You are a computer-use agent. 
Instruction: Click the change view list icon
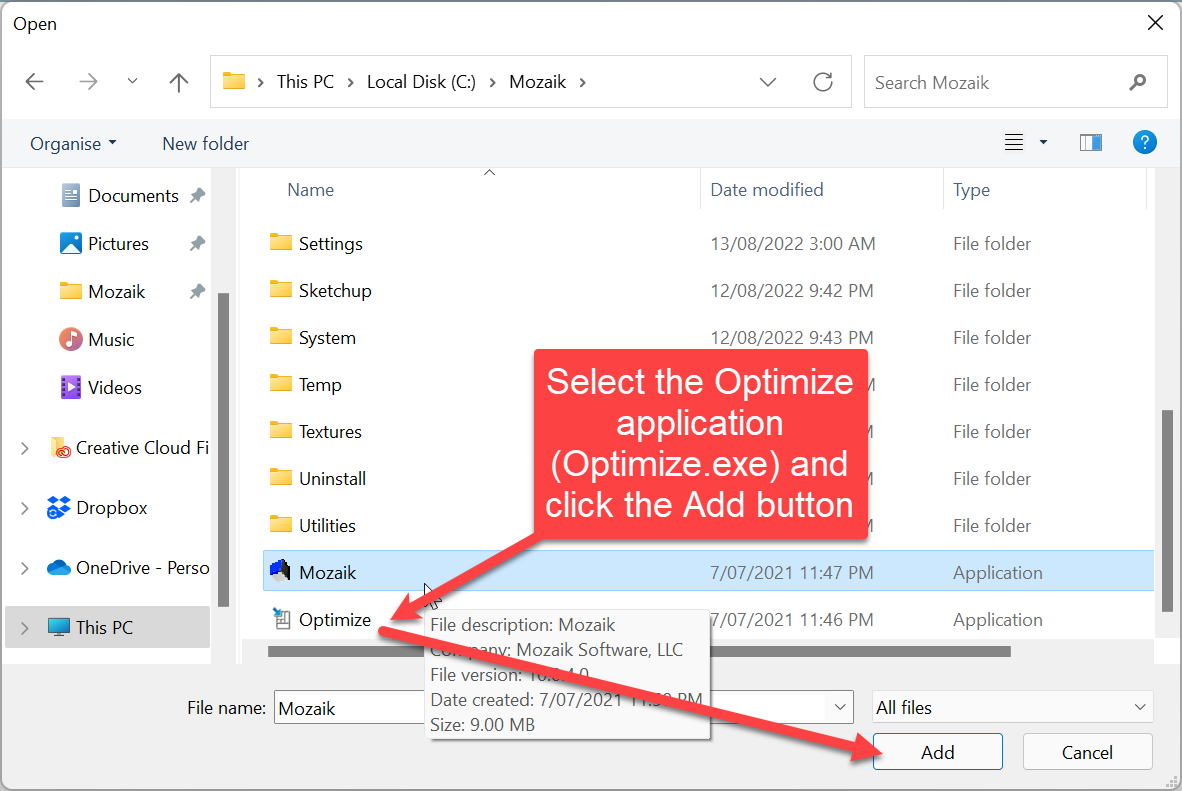coord(1014,143)
